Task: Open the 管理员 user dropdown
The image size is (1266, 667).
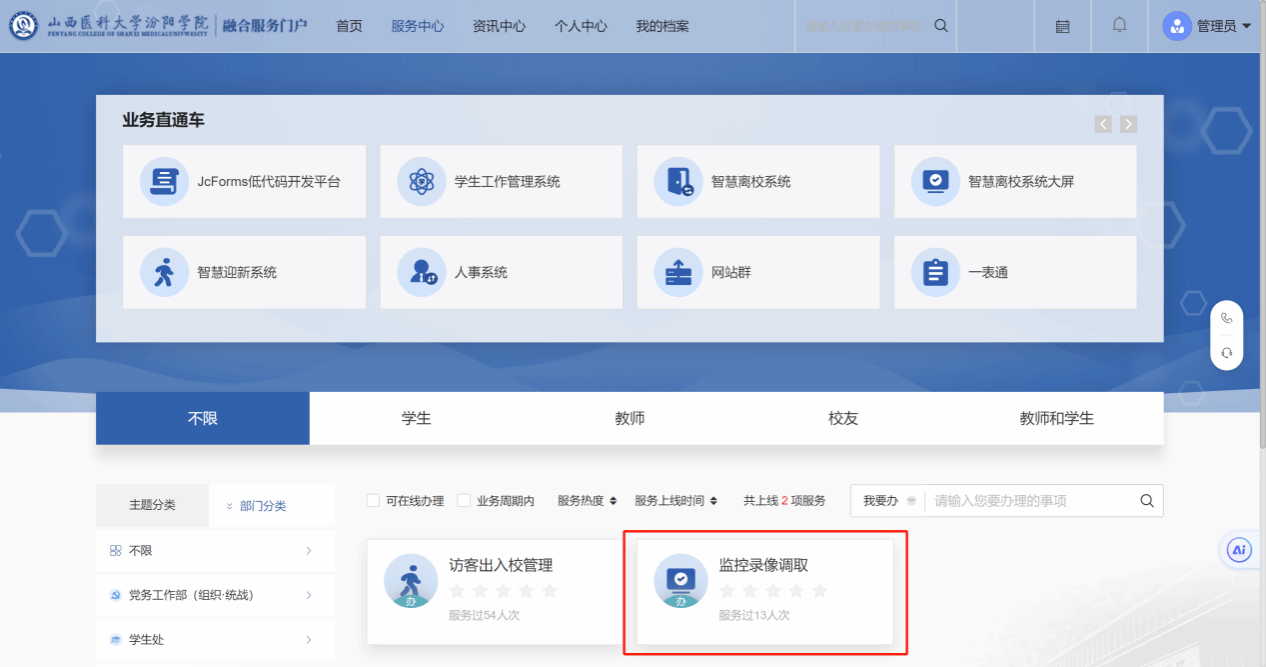Action: click(1208, 26)
